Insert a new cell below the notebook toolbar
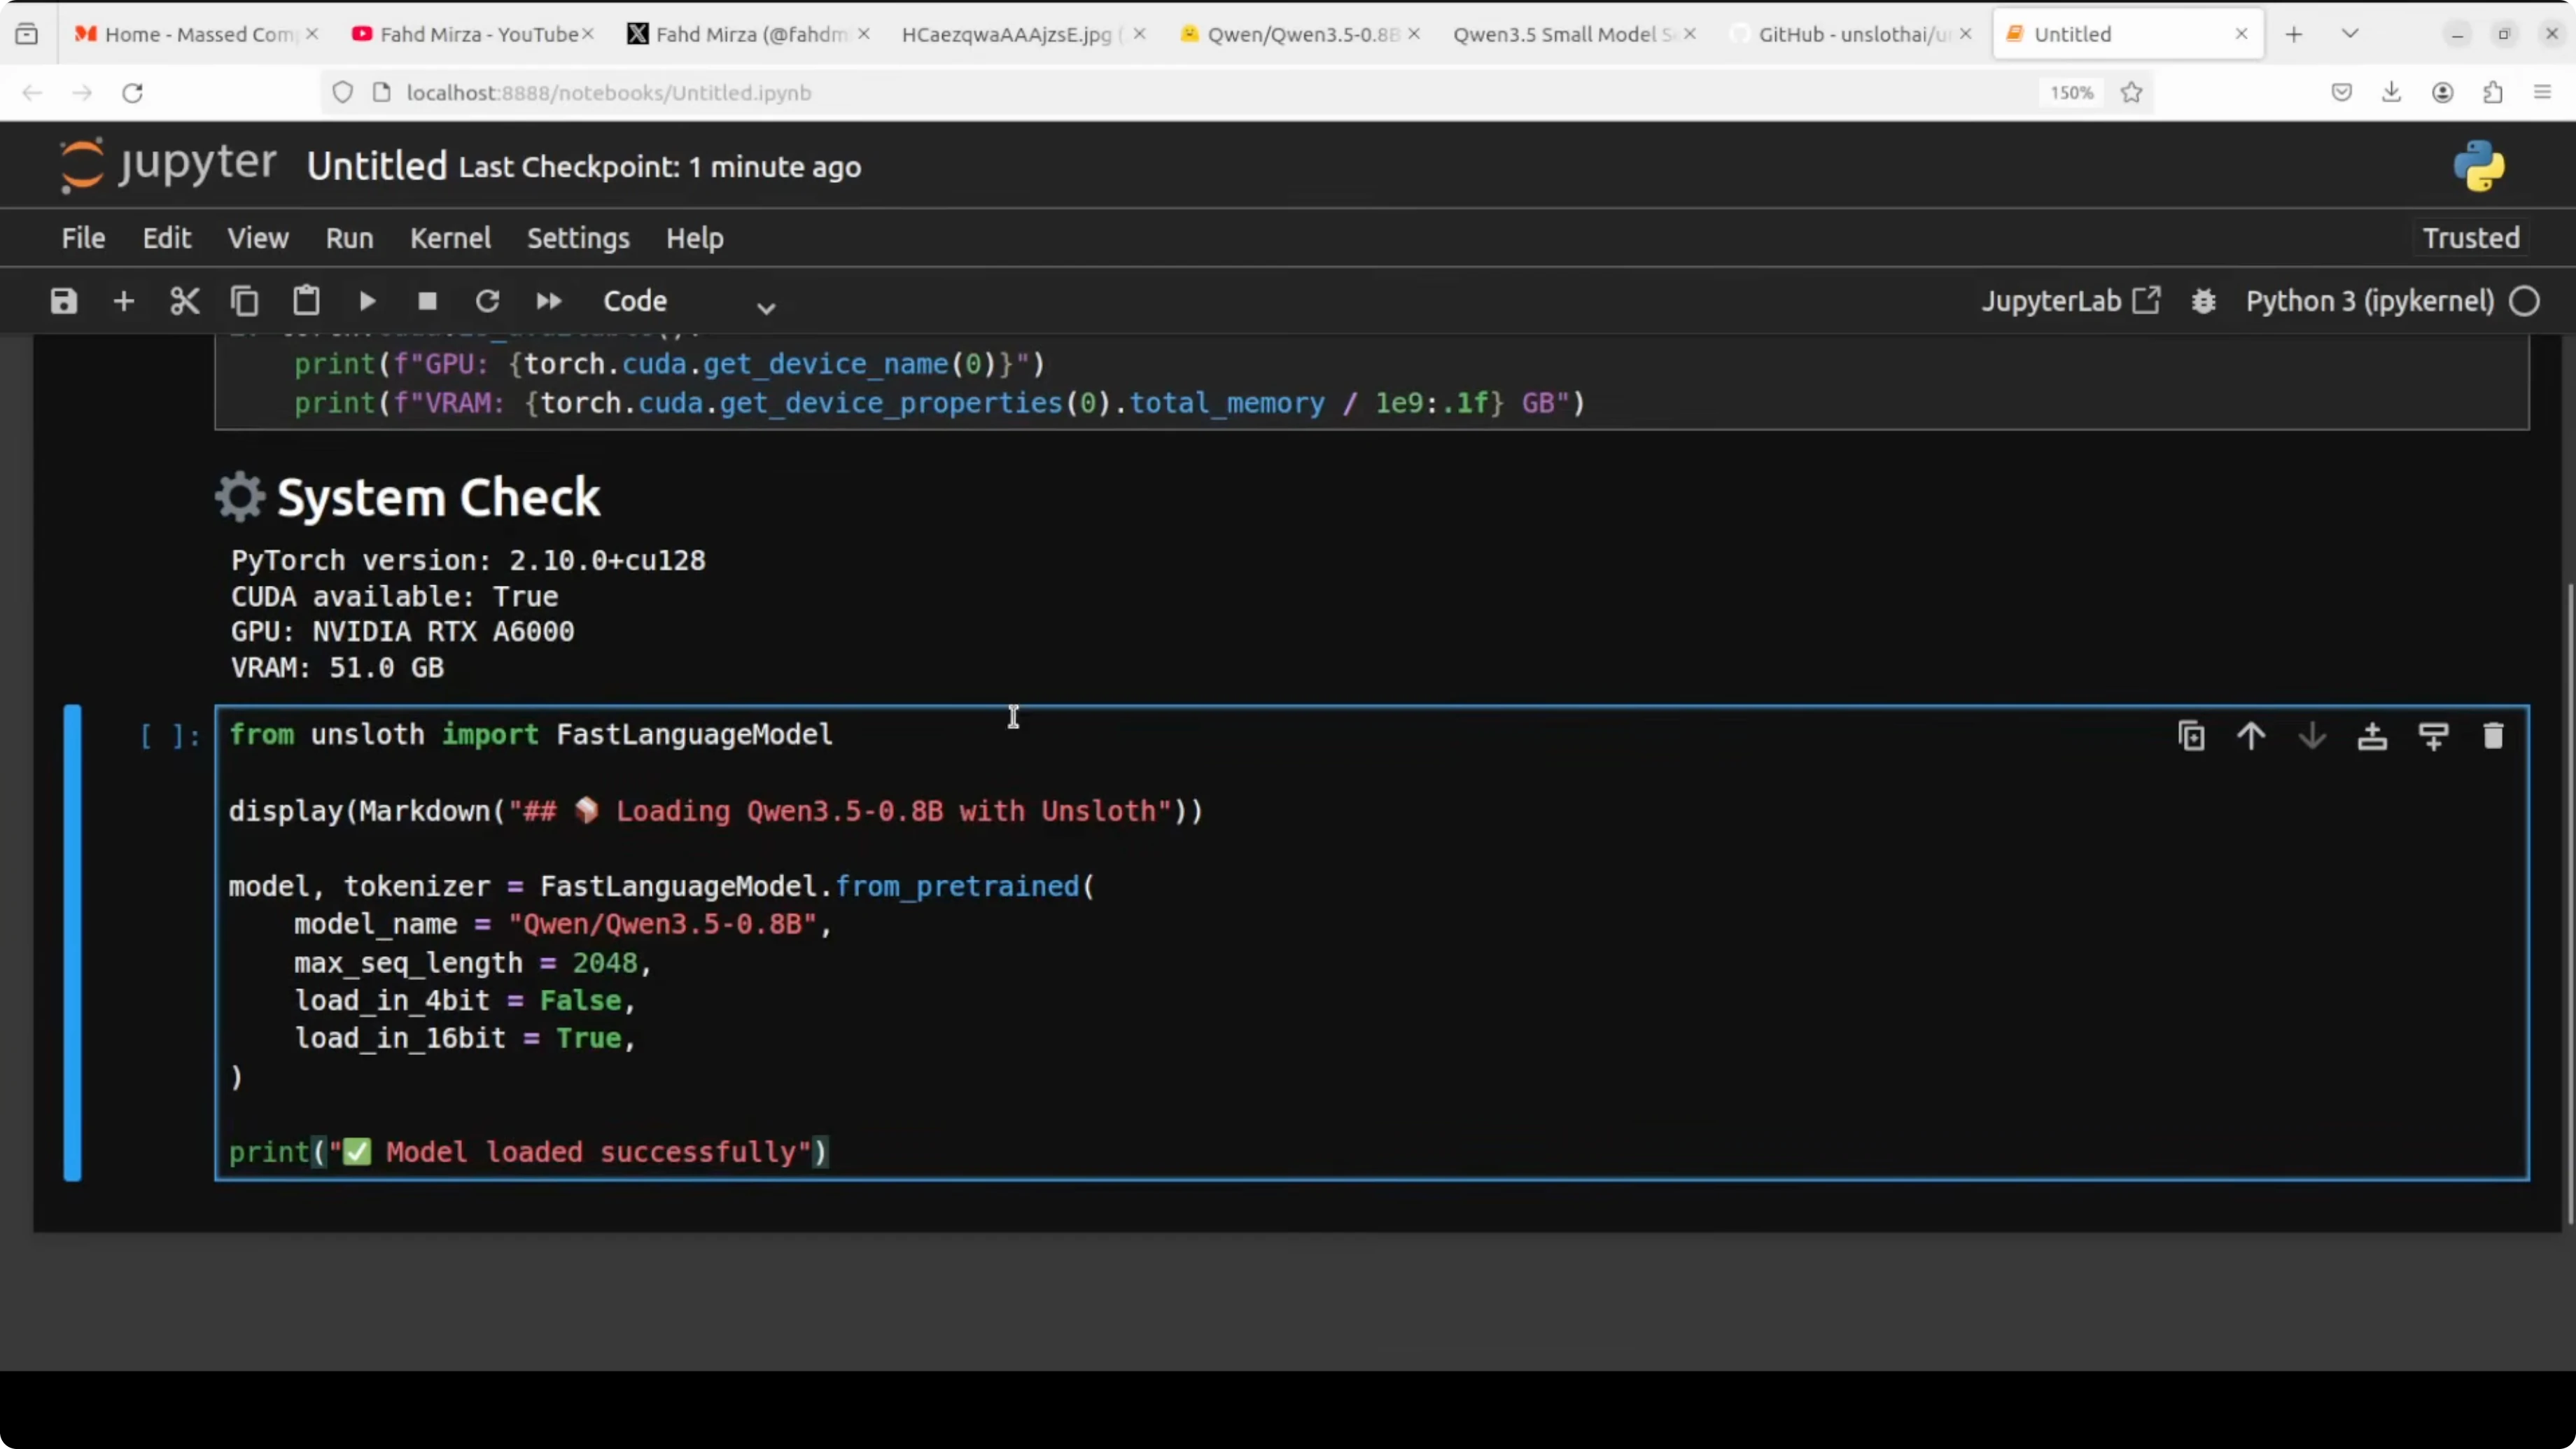This screenshot has height=1449, width=2576. pyautogui.click(x=123, y=300)
